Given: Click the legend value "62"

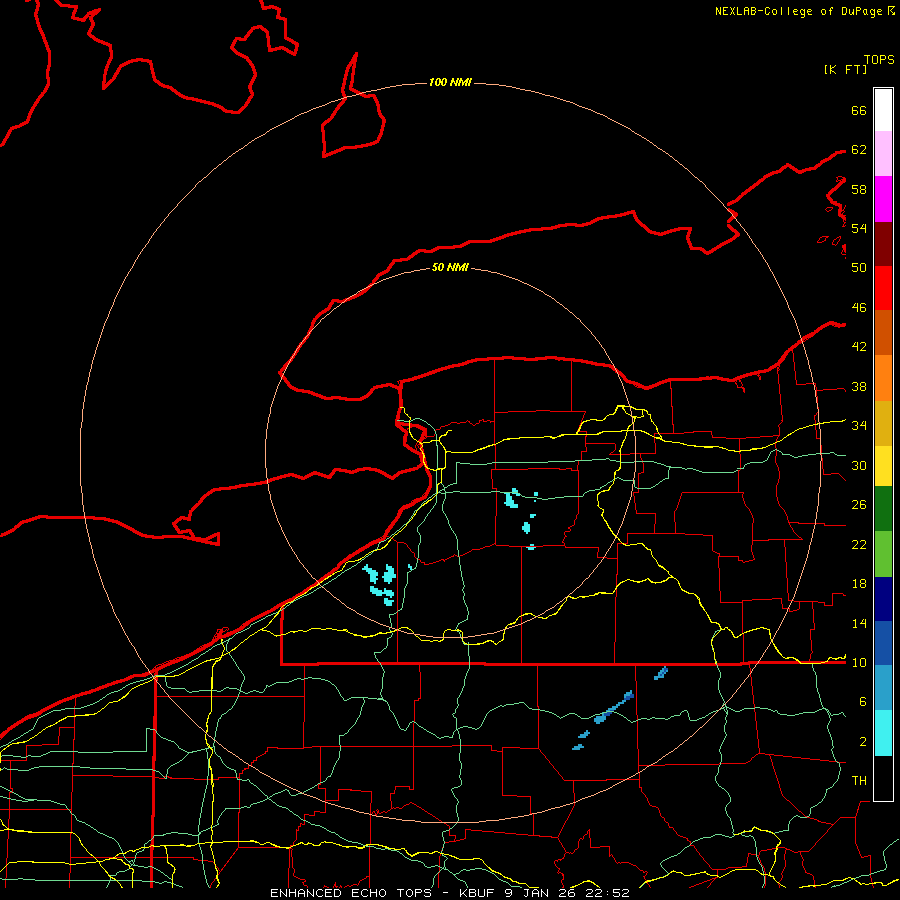Looking at the screenshot, I should tap(859, 150).
